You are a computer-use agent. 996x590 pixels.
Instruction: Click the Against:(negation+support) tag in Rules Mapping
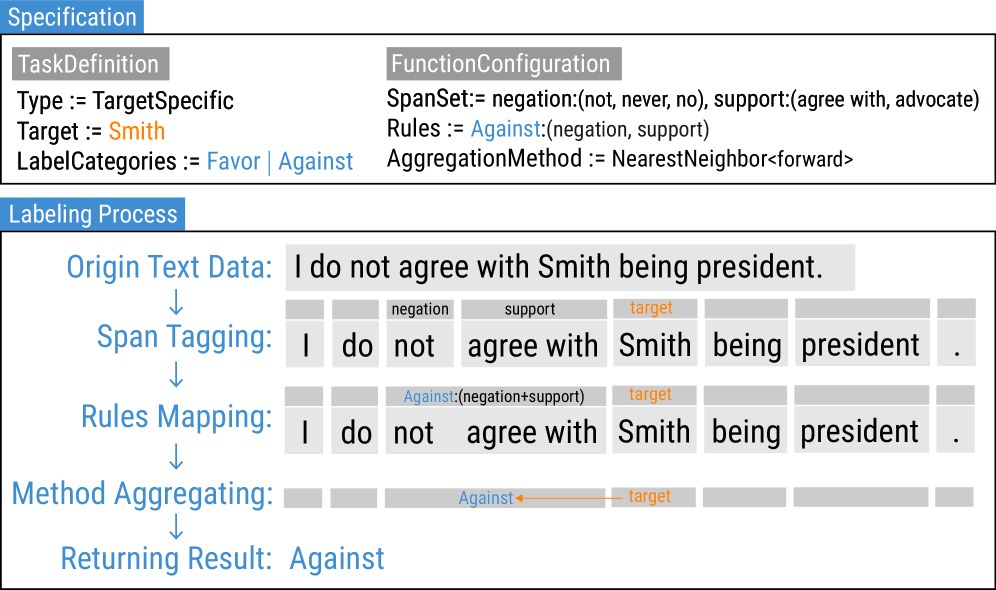[494, 396]
